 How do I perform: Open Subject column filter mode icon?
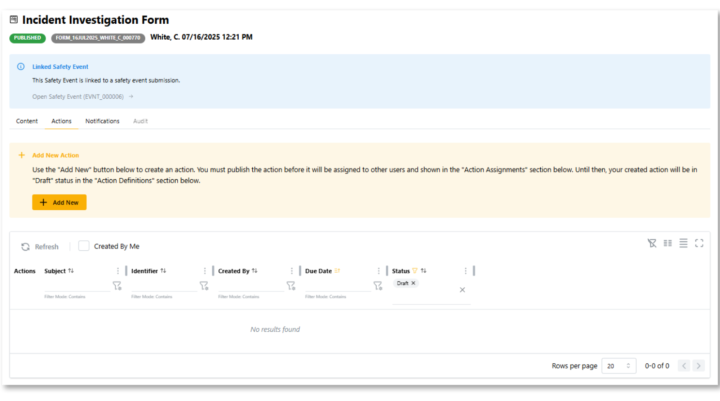(116, 285)
